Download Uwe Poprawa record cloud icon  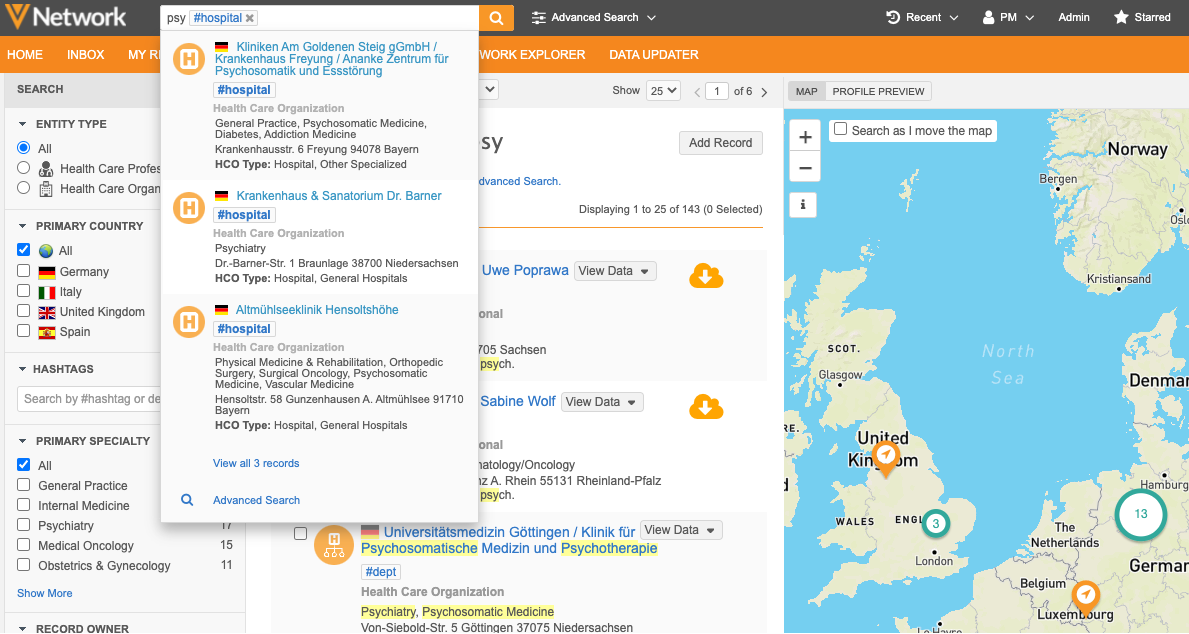click(x=706, y=275)
